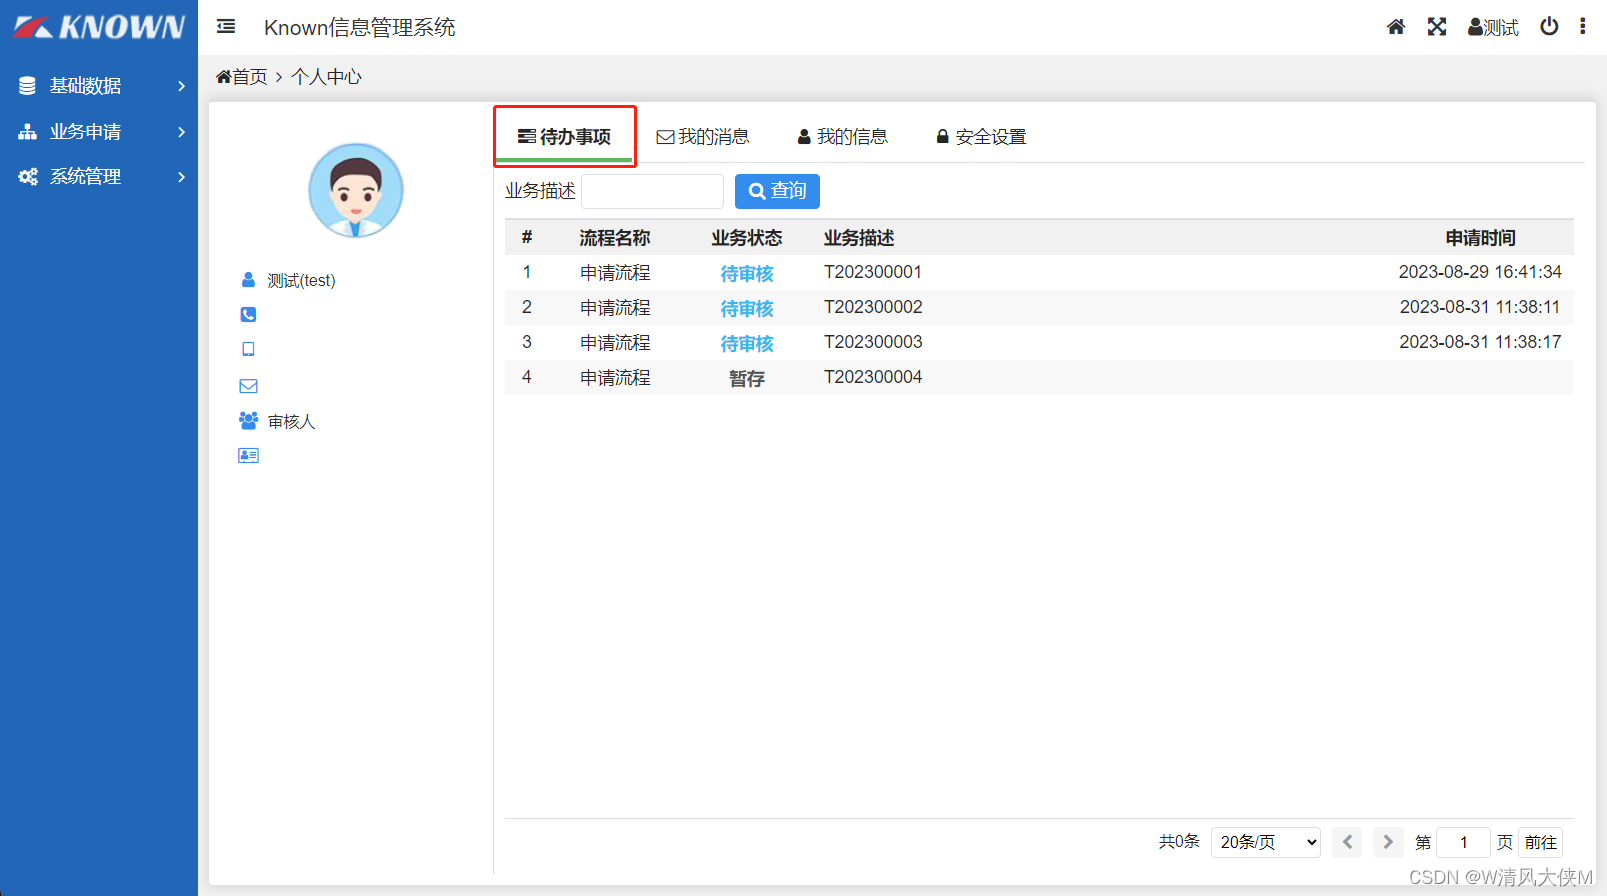Click the email envelope icon in profile
Screen dimensions: 1607x896
pyautogui.click(x=248, y=386)
